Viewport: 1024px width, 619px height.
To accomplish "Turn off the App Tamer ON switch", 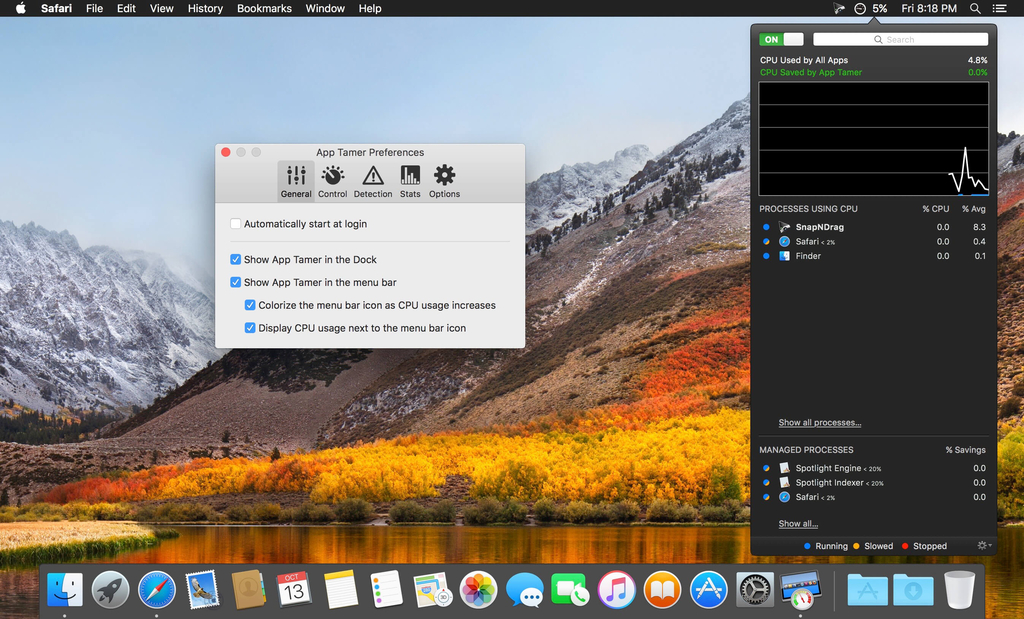I will click(781, 39).
